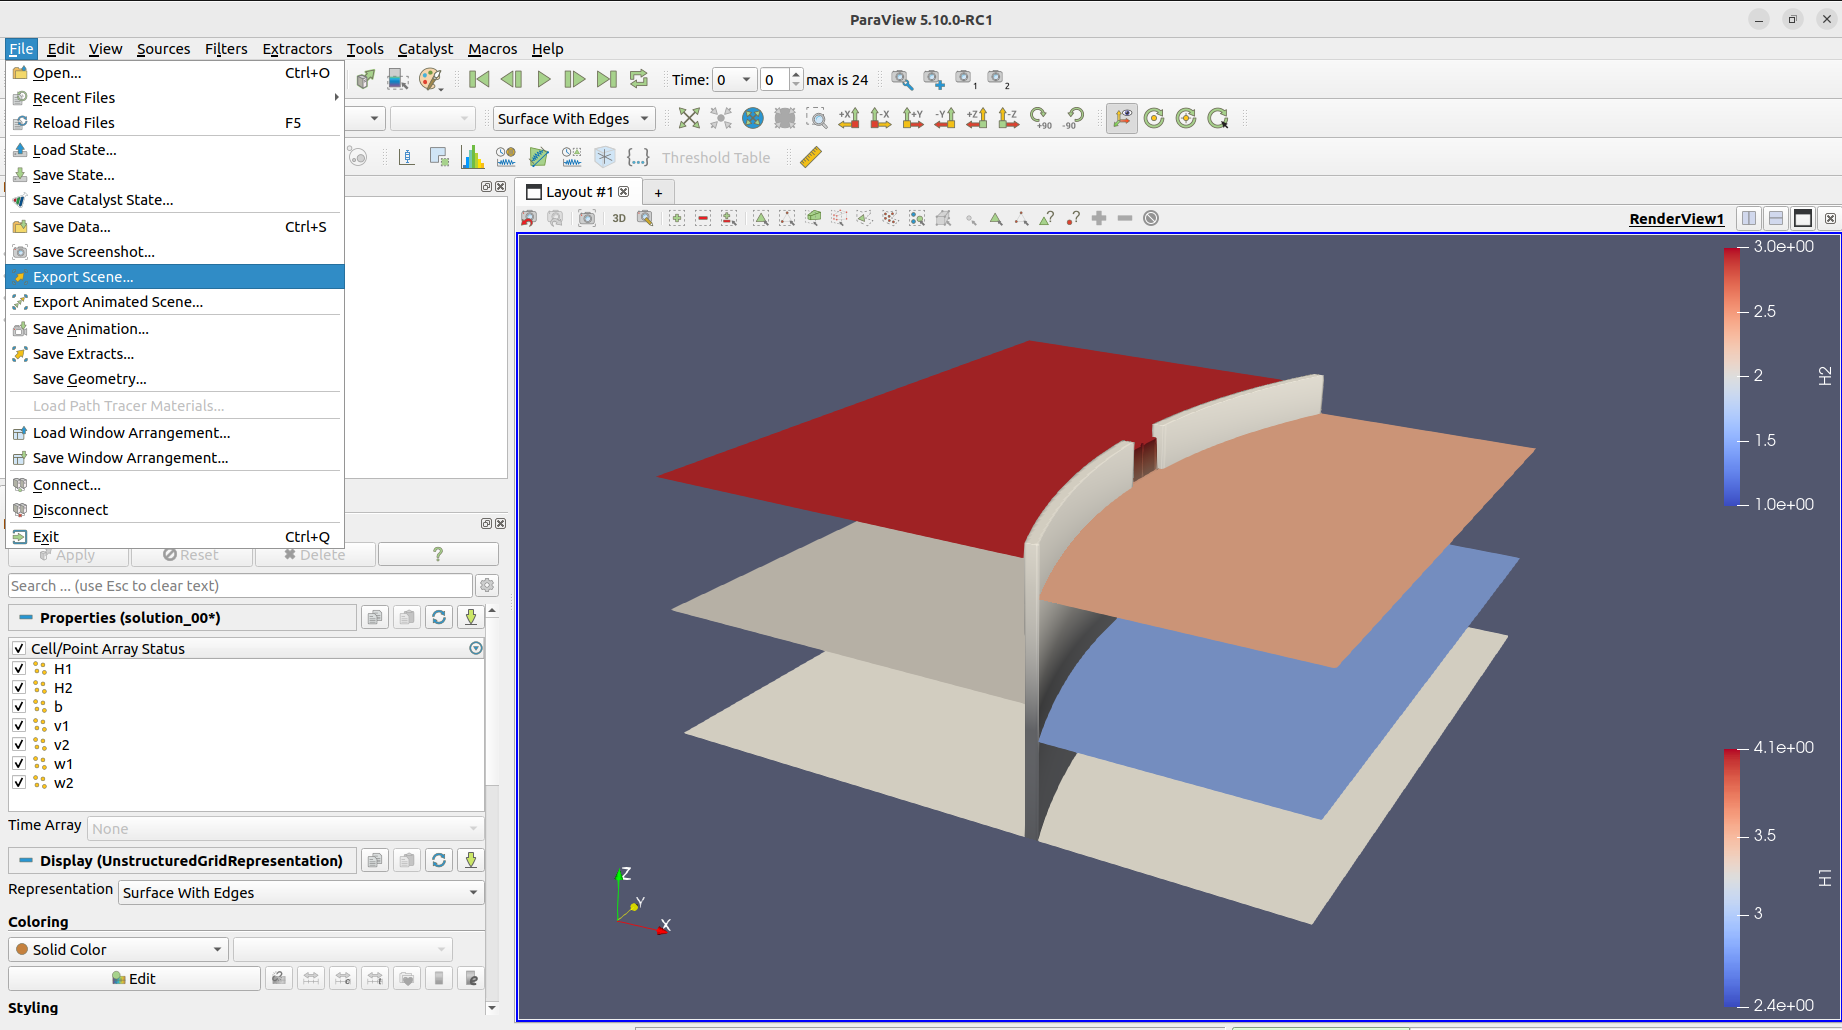
Task: Uncheck the b array checkbox
Action: coord(19,706)
